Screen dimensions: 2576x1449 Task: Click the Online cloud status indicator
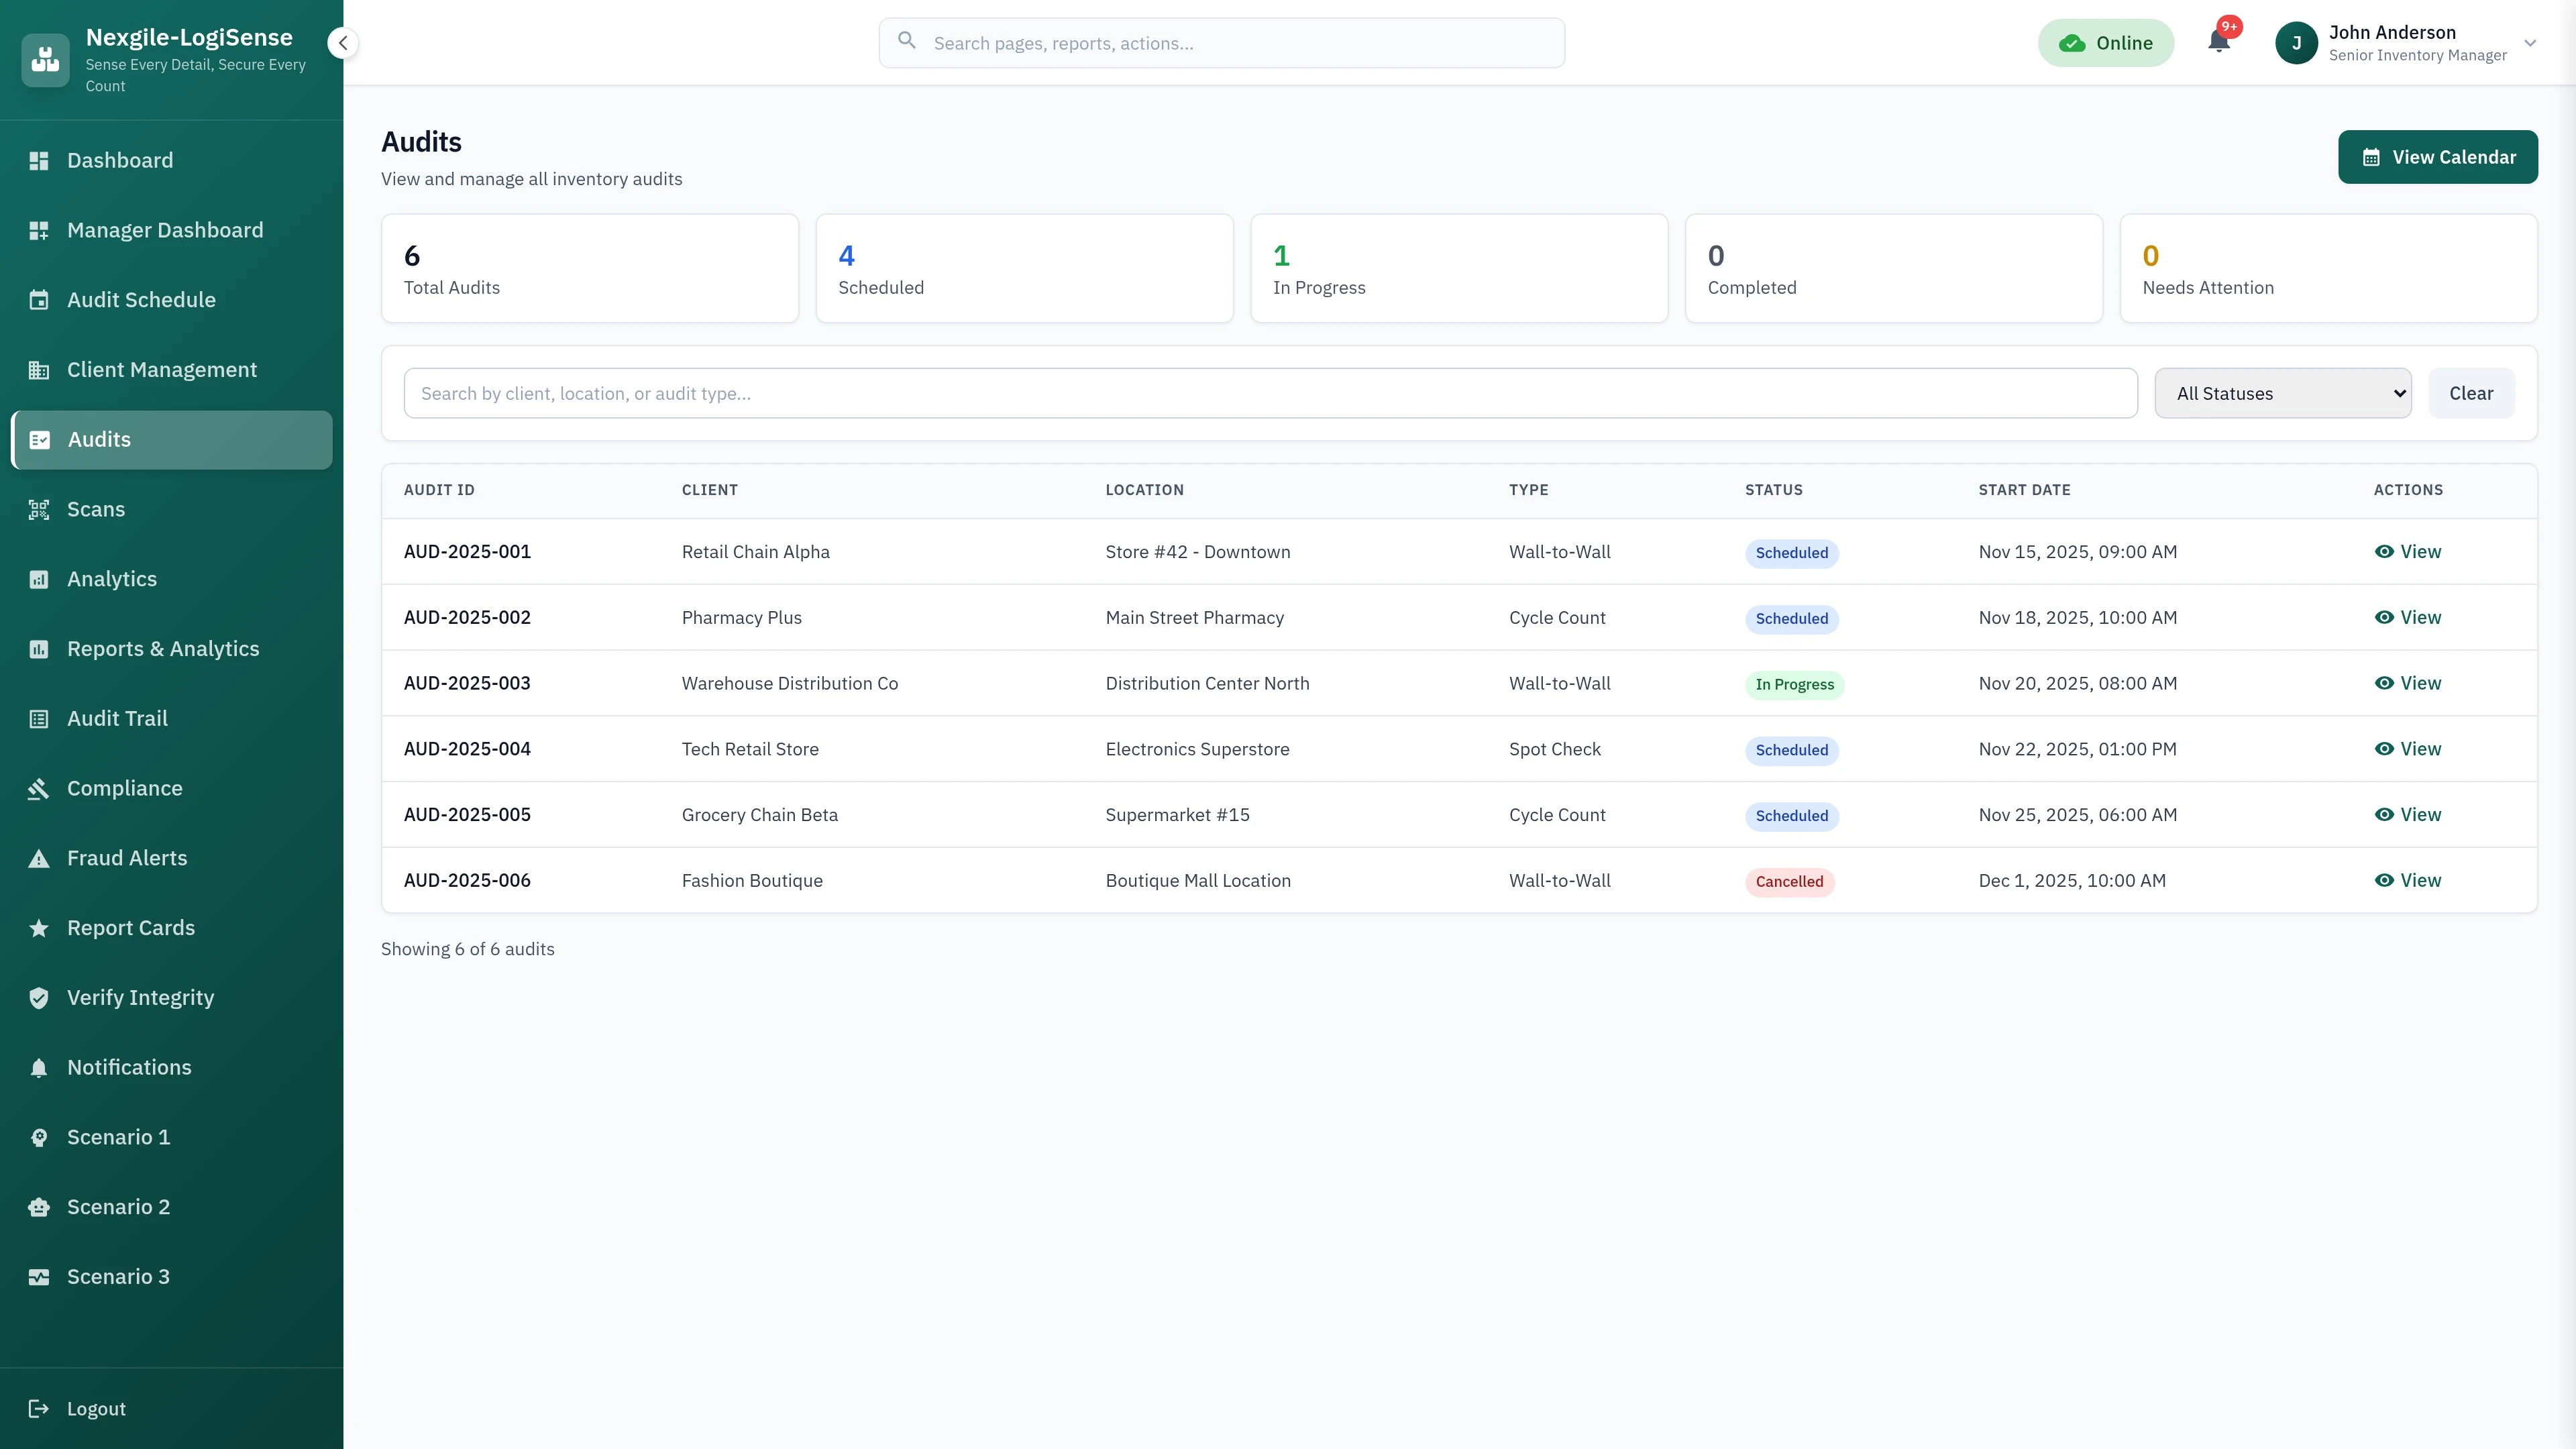tap(2106, 42)
